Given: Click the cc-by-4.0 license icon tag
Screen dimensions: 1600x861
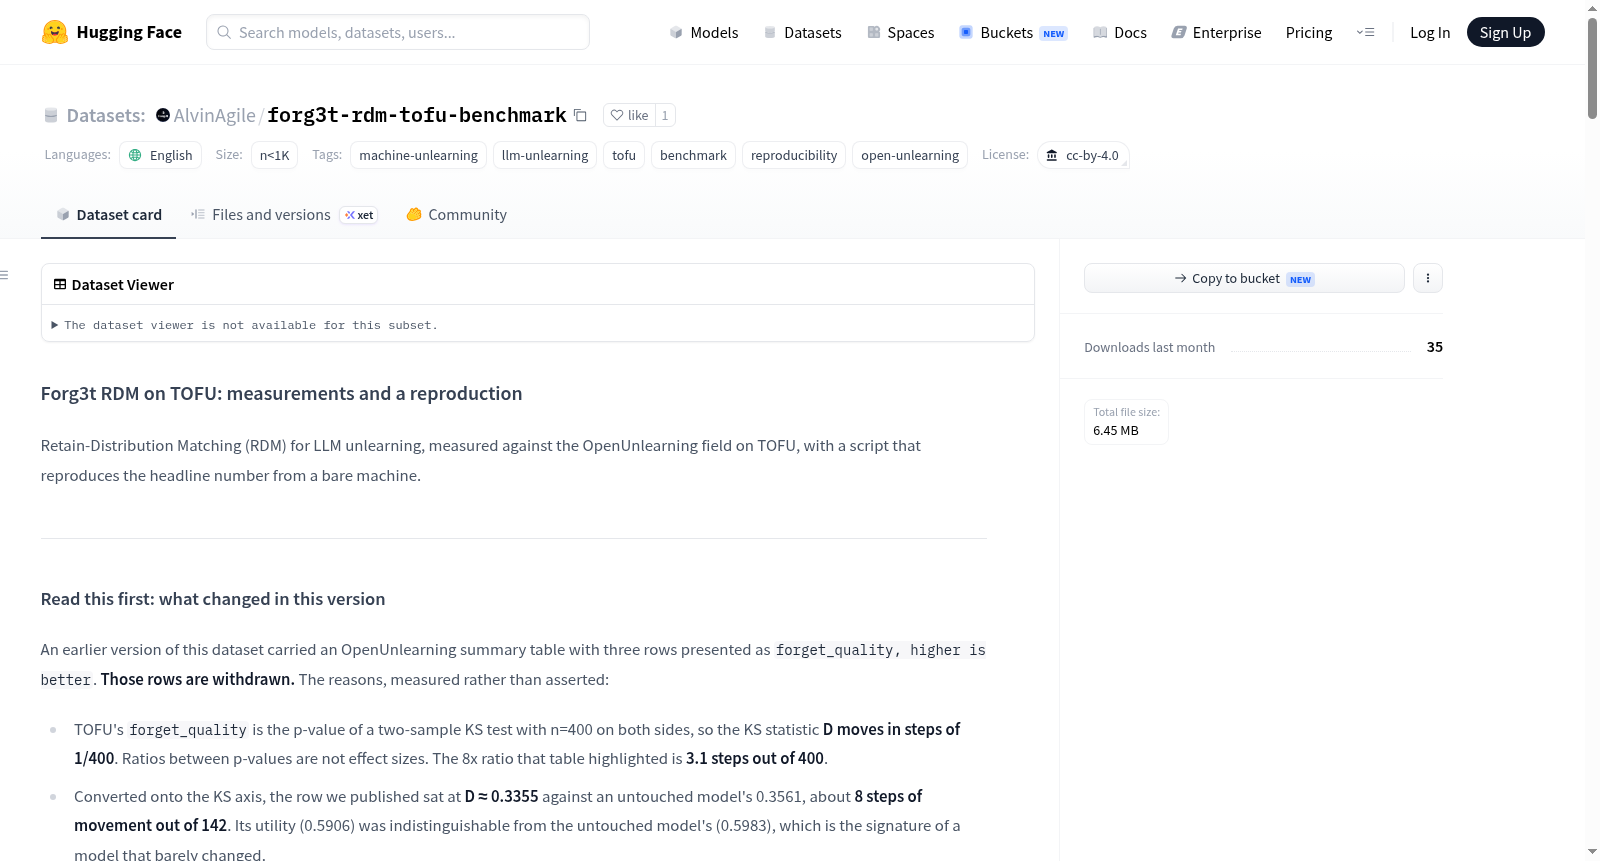Looking at the screenshot, I should click(1083, 155).
